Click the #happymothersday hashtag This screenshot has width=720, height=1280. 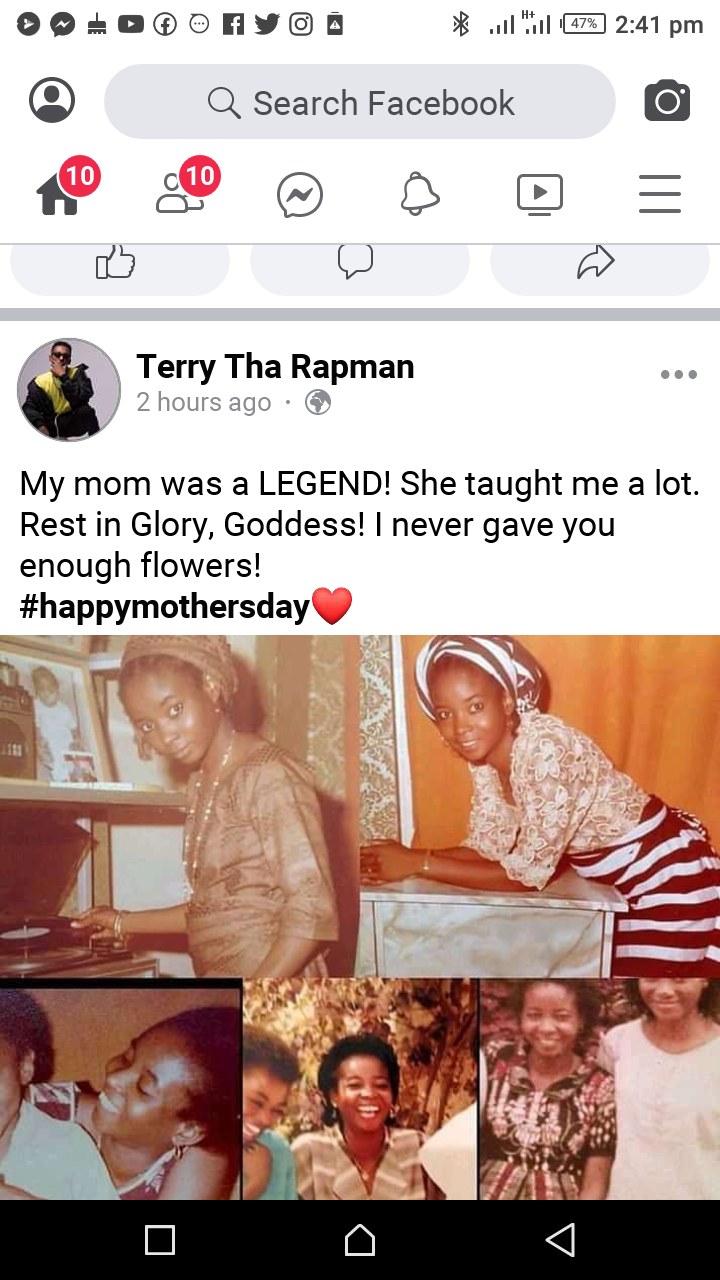coord(164,606)
